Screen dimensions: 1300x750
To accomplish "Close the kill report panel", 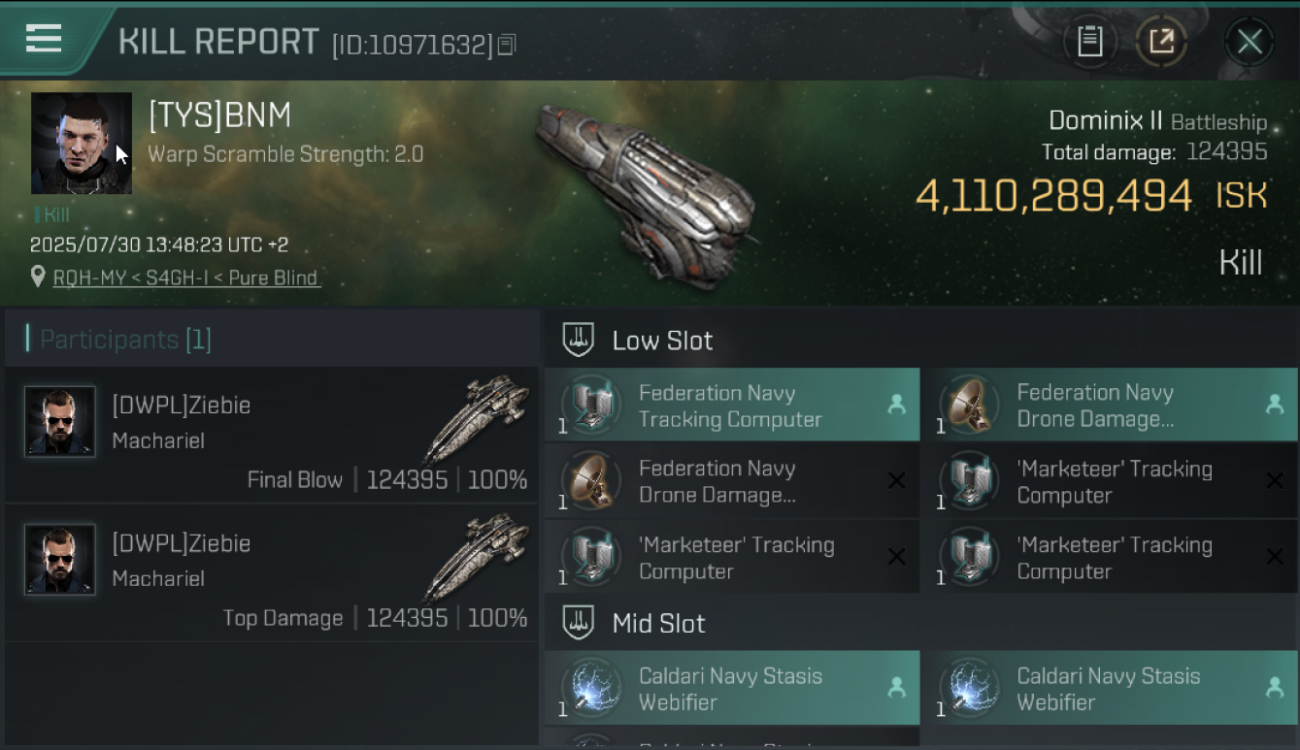I will 1249,41.
